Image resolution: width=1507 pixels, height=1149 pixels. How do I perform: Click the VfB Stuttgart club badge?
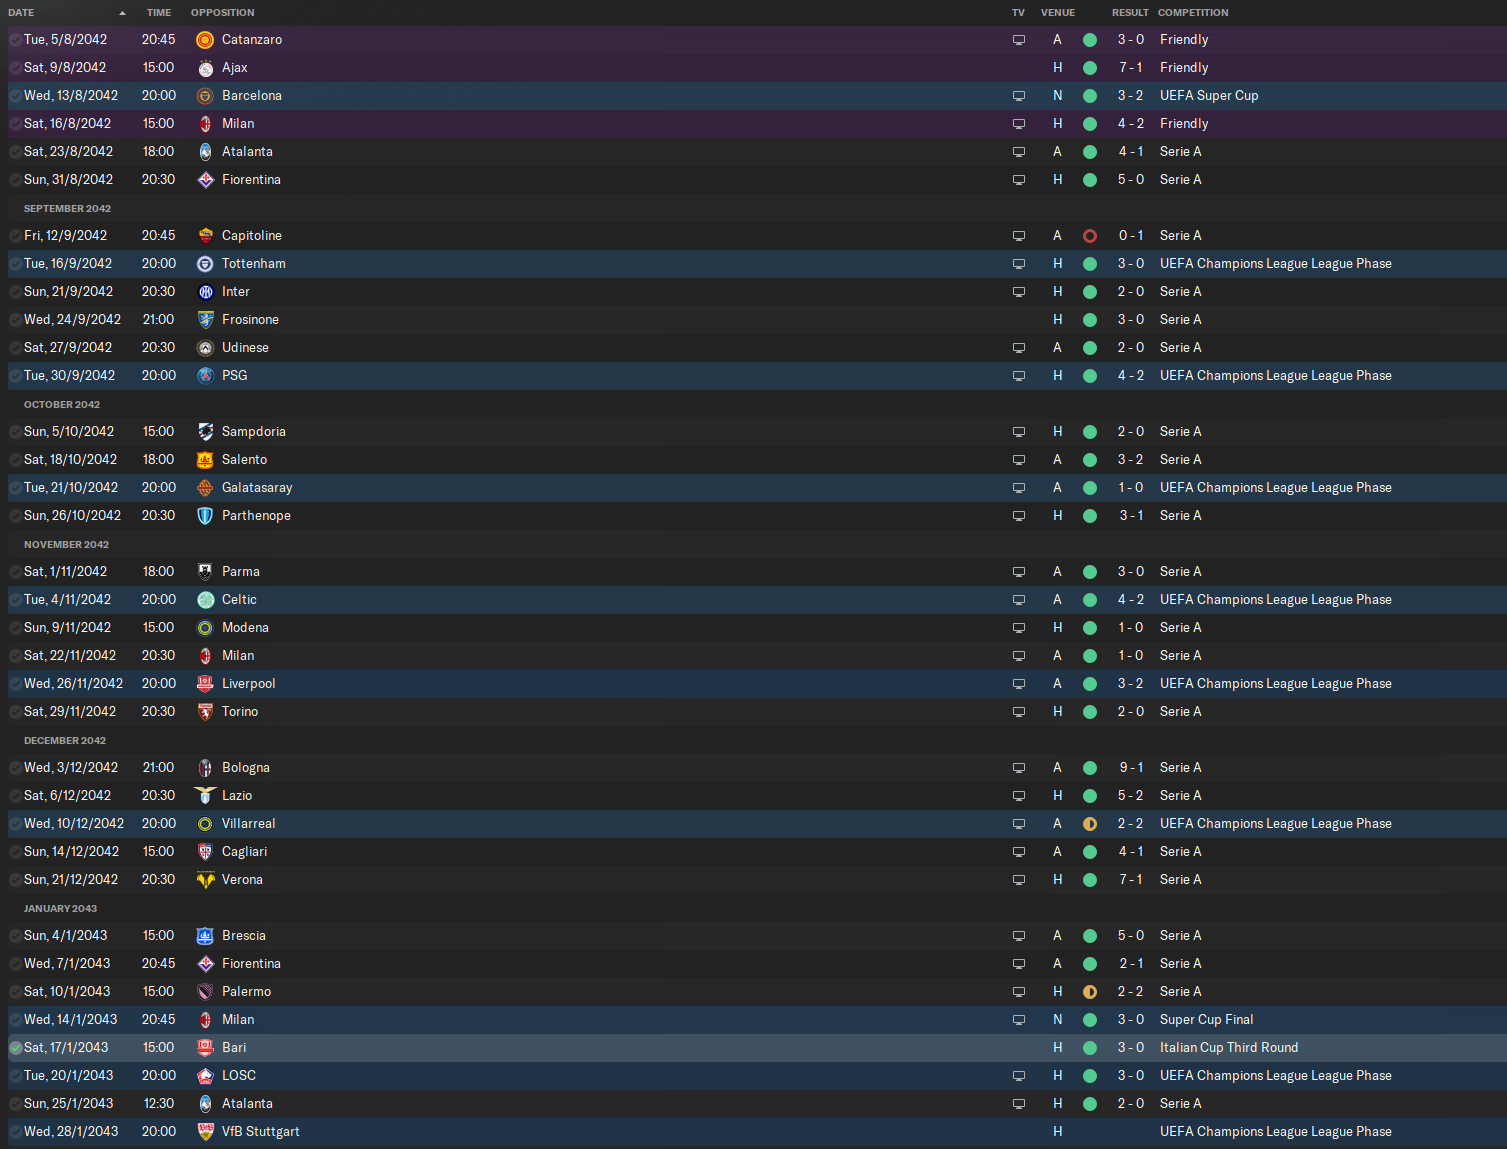(x=205, y=1132)
